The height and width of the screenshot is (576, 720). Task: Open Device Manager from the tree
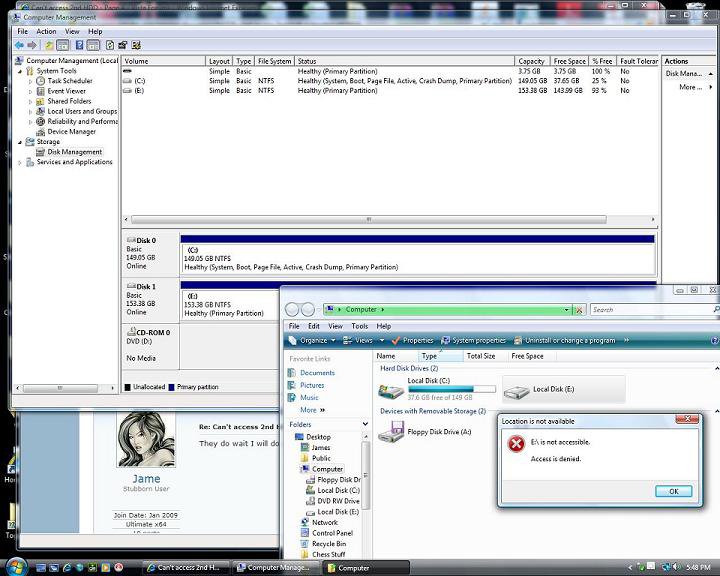pyautogui.click(x=72, y=131)
